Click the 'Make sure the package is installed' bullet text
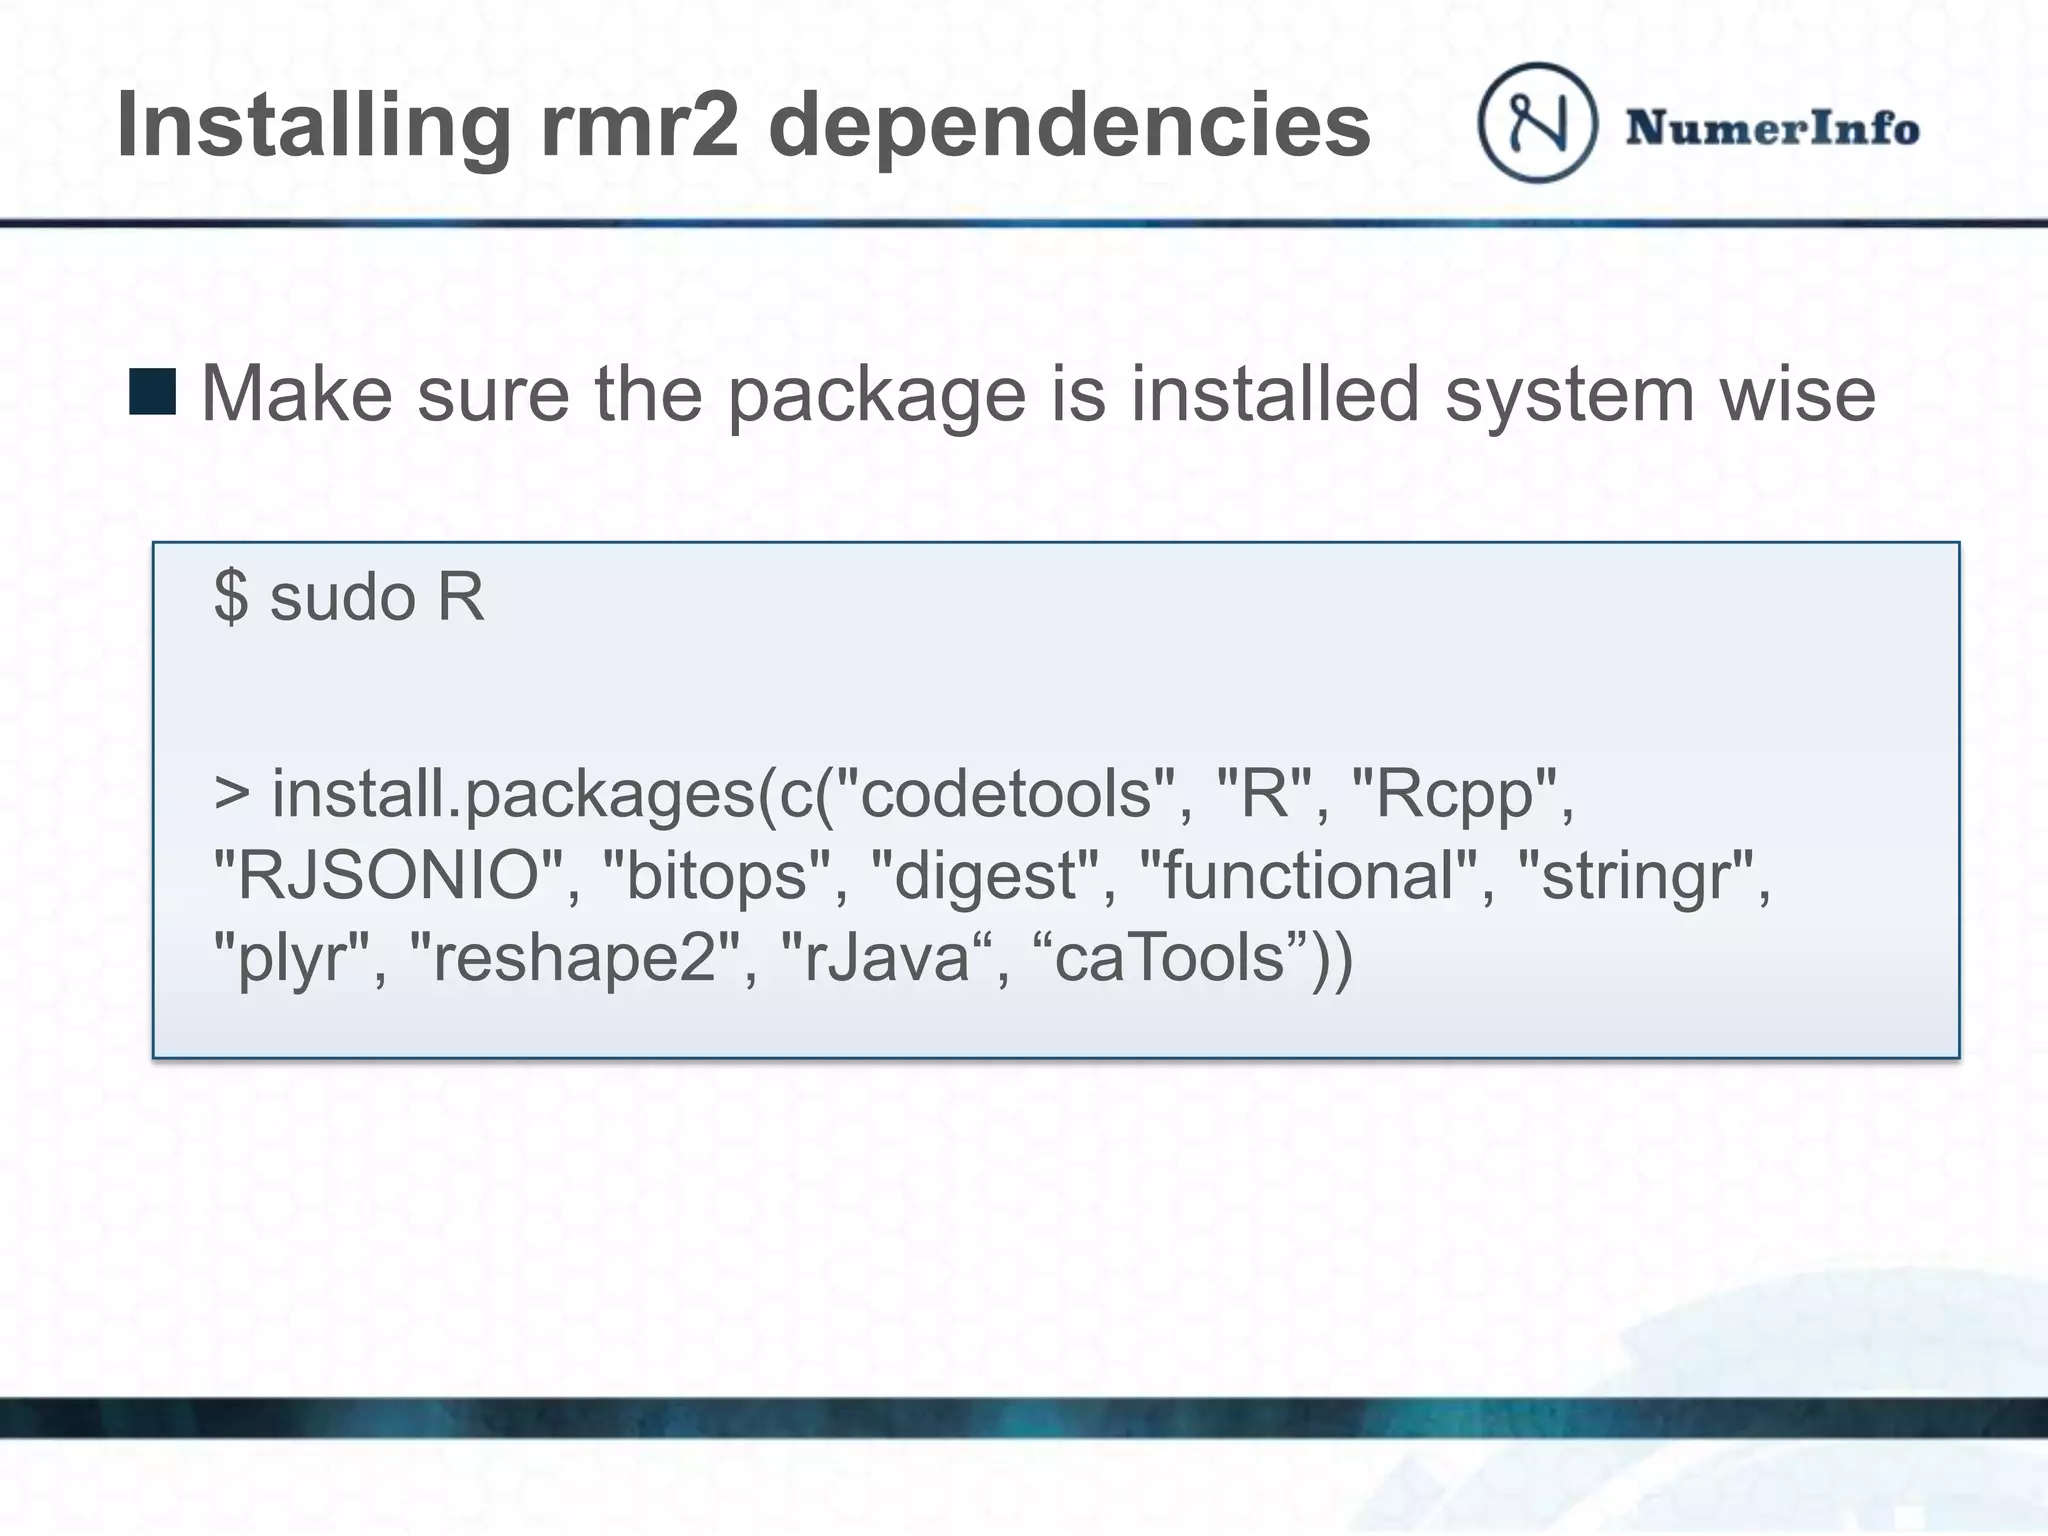Viewport: 2048px width, 1536px height. pyautogui.click(x=1038, y=394)
